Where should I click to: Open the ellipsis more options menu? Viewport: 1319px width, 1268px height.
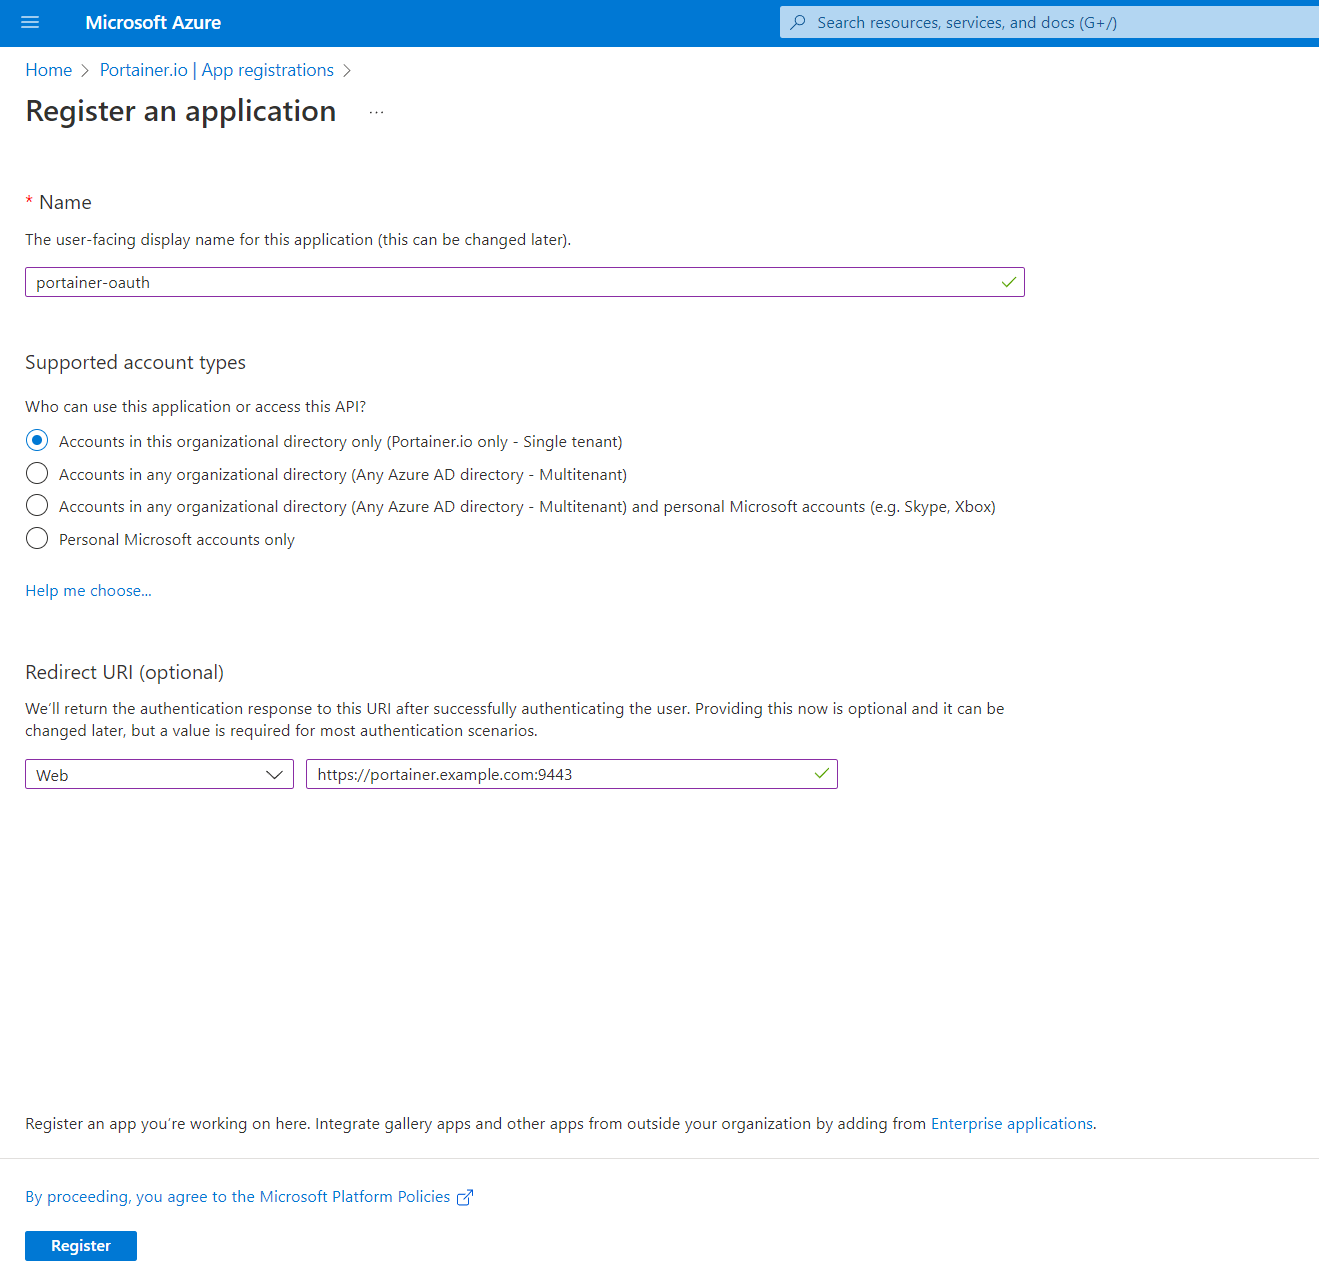coord(376,112)
